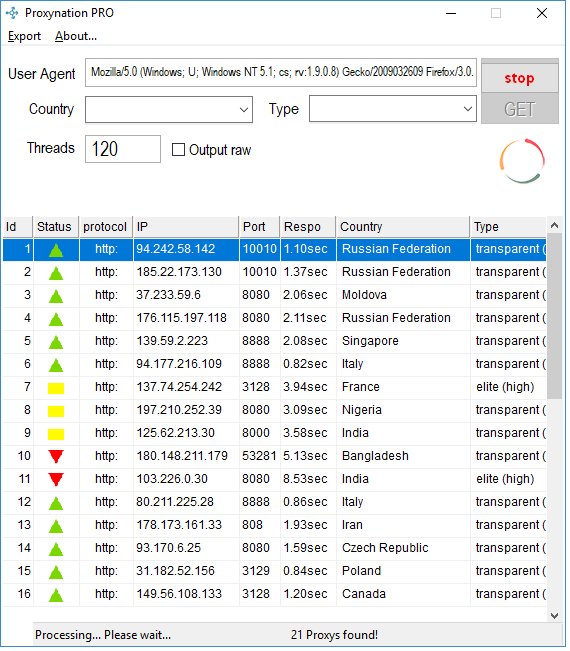The width and height of the screenshot is (570, 651).
Task: Click yellow status icon for France proxy row 7
Action: pos(56,388)
